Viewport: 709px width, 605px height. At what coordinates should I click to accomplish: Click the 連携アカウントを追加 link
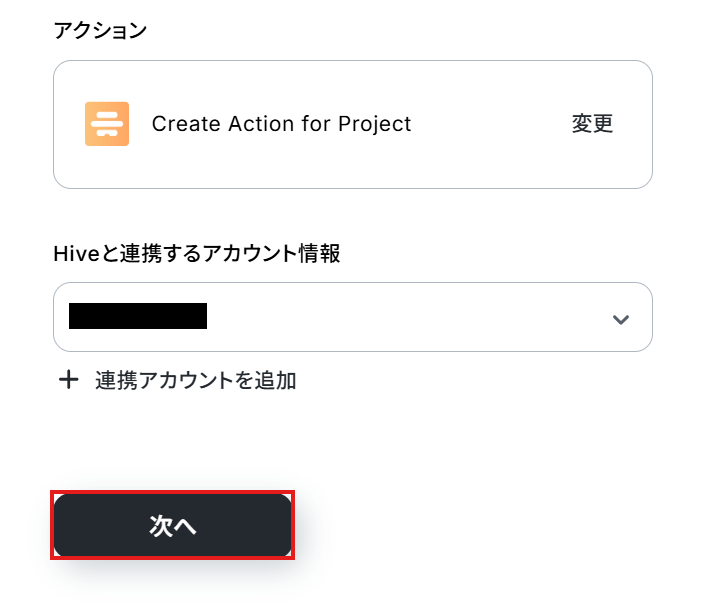pyautogui.click(x=195, y=380)
